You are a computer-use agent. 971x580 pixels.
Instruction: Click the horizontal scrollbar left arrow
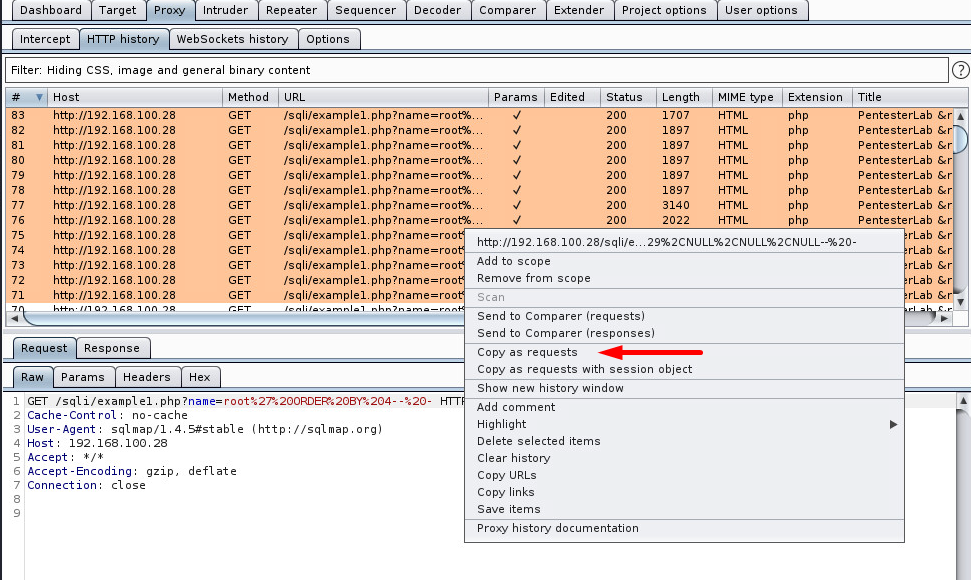click(x=14, y=318)
